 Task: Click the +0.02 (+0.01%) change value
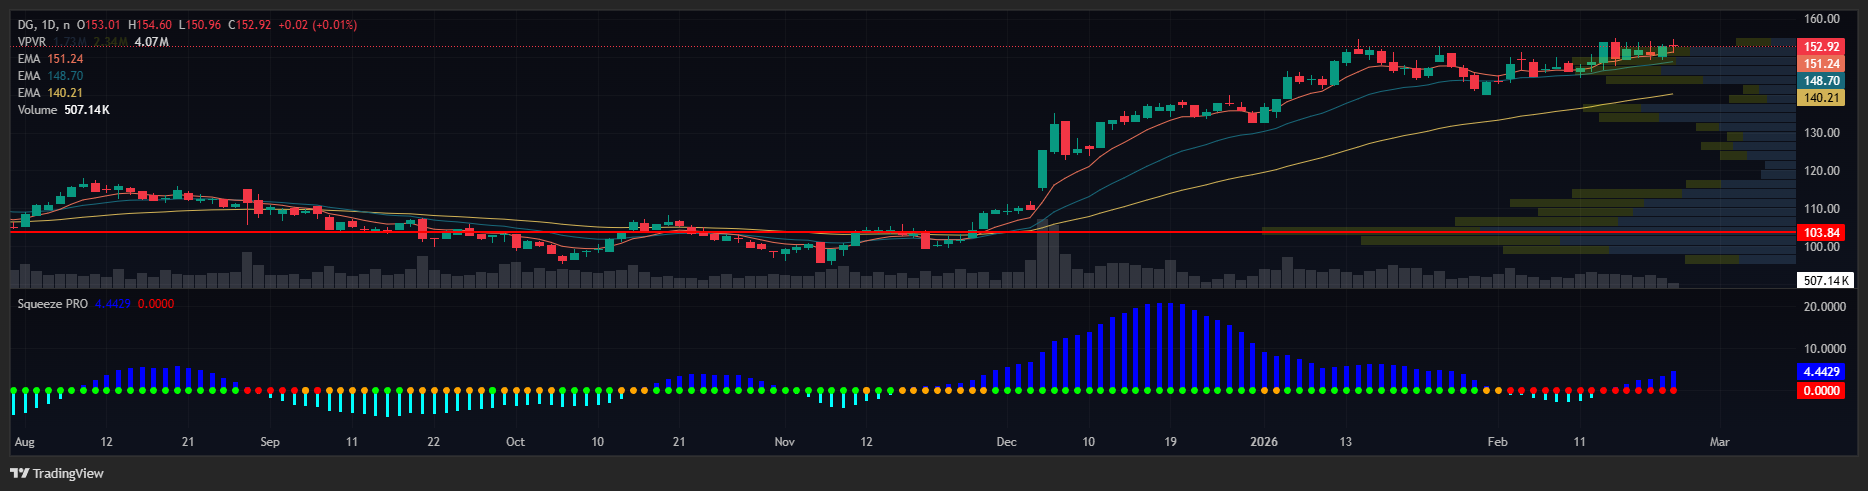(317, 25)
